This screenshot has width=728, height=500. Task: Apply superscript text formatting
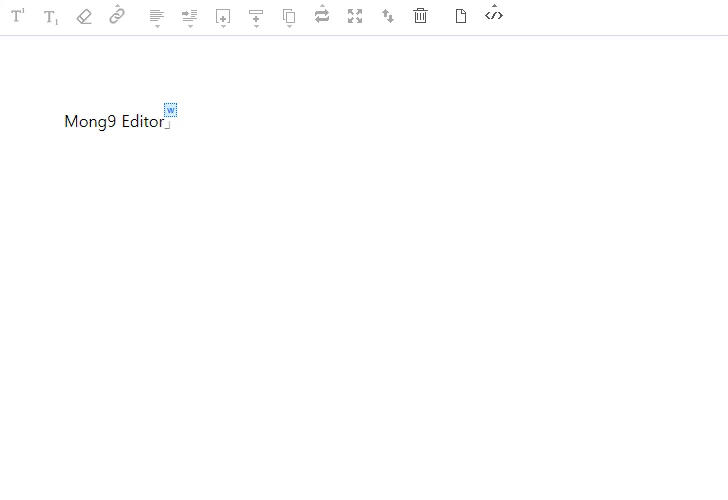18,16
